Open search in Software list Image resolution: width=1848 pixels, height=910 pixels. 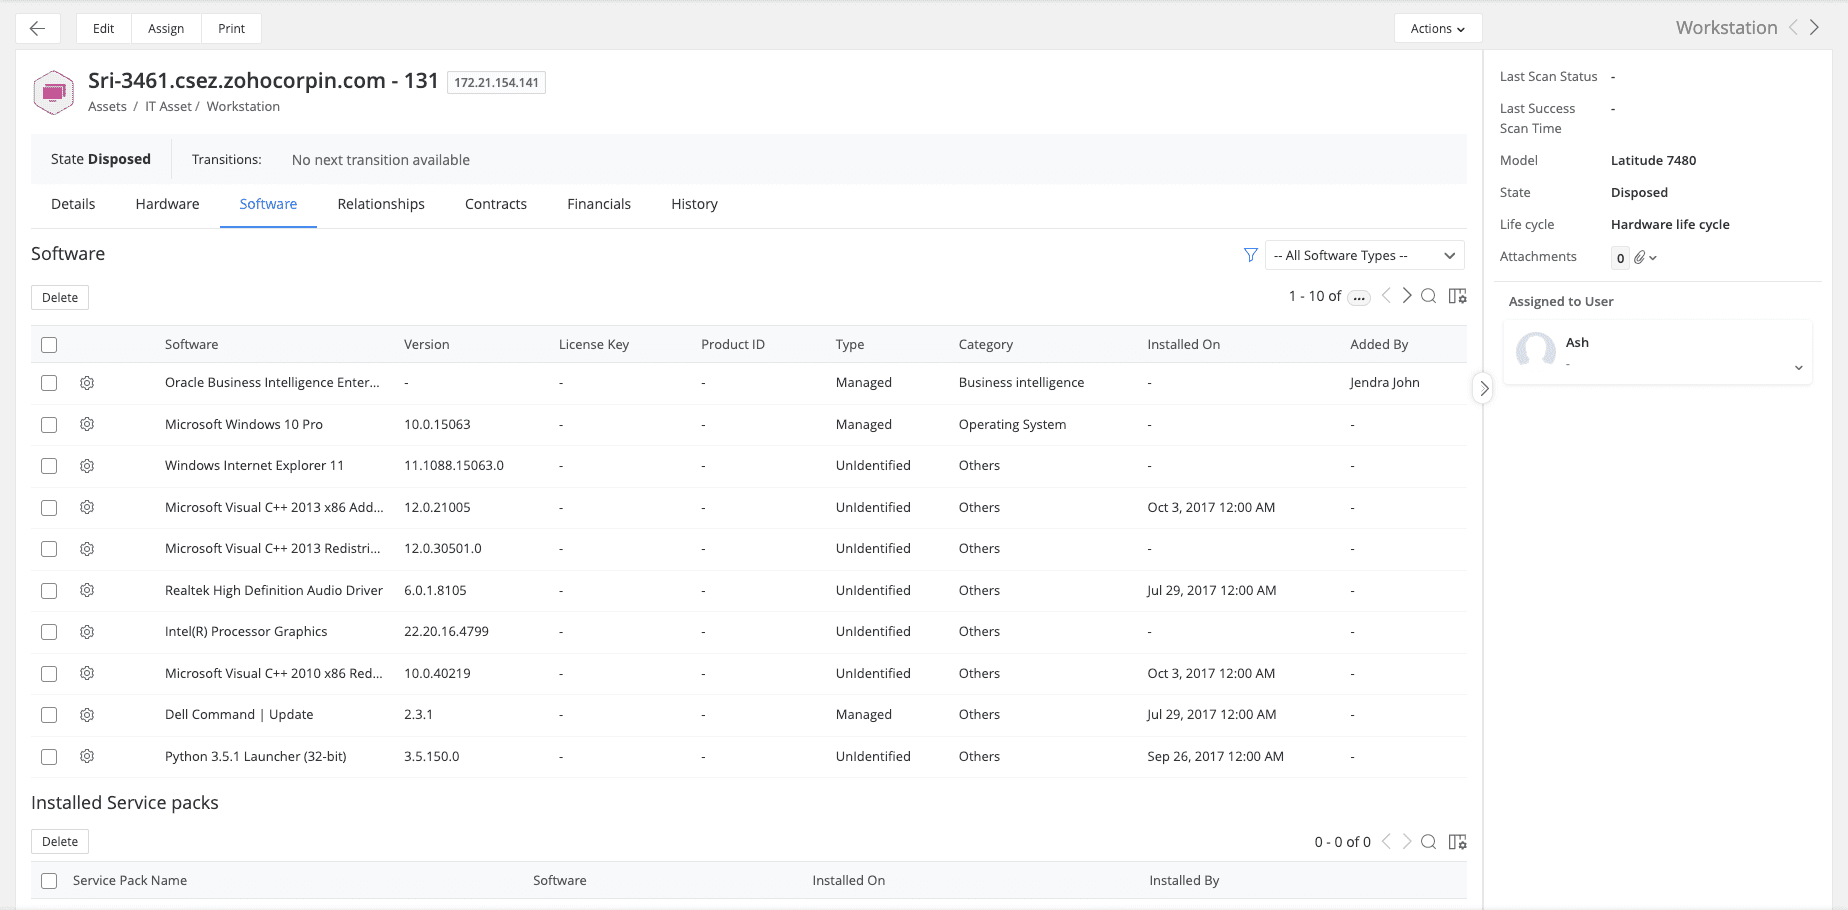pyautogui.click(x=1429, y=296)
